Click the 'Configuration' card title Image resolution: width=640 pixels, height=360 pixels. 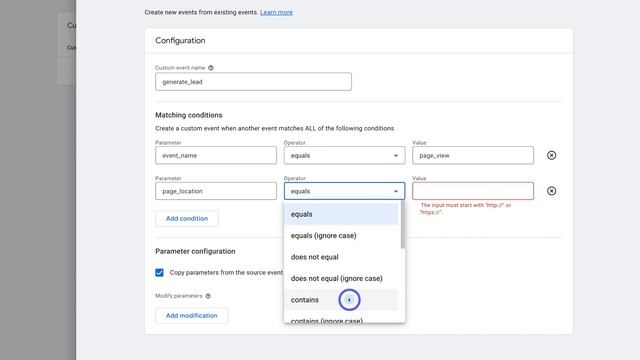tap(180, 40)
